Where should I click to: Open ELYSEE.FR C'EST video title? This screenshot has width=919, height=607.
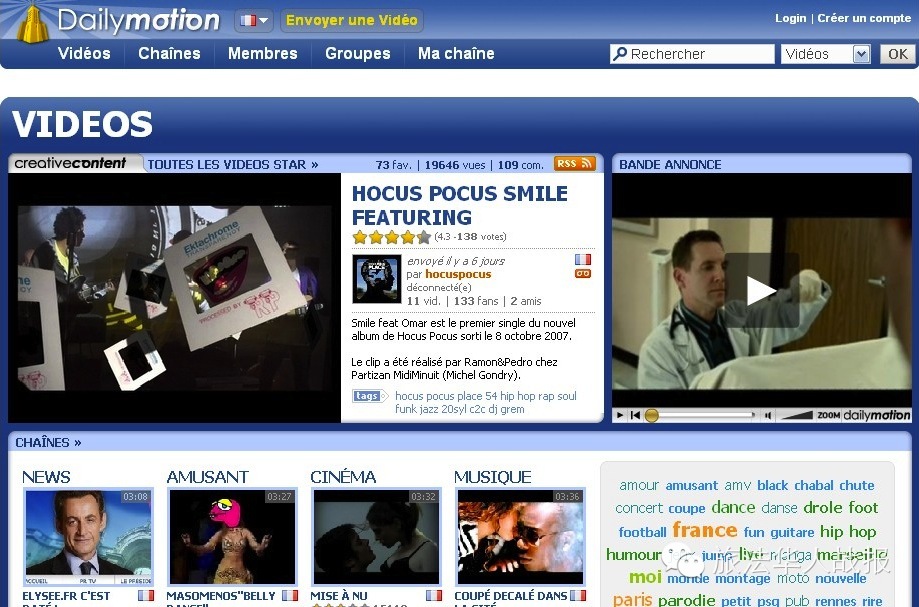click(66, 596)
